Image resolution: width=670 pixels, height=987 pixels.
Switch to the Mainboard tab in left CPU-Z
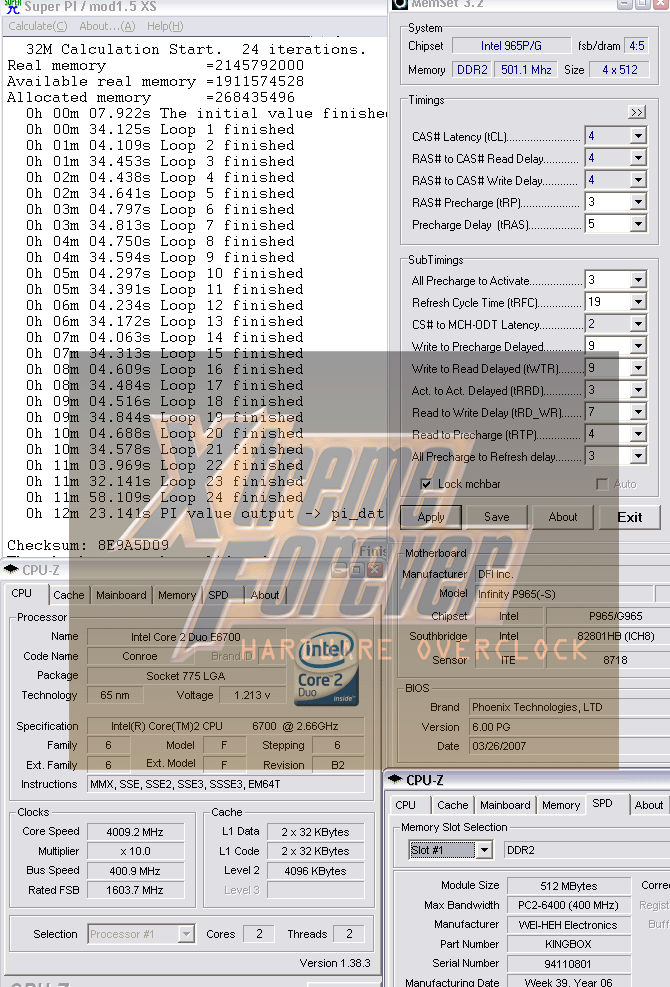[121, 595]
